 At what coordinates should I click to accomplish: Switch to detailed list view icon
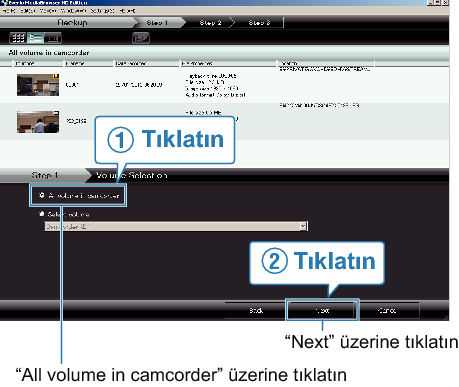point(35,38)
